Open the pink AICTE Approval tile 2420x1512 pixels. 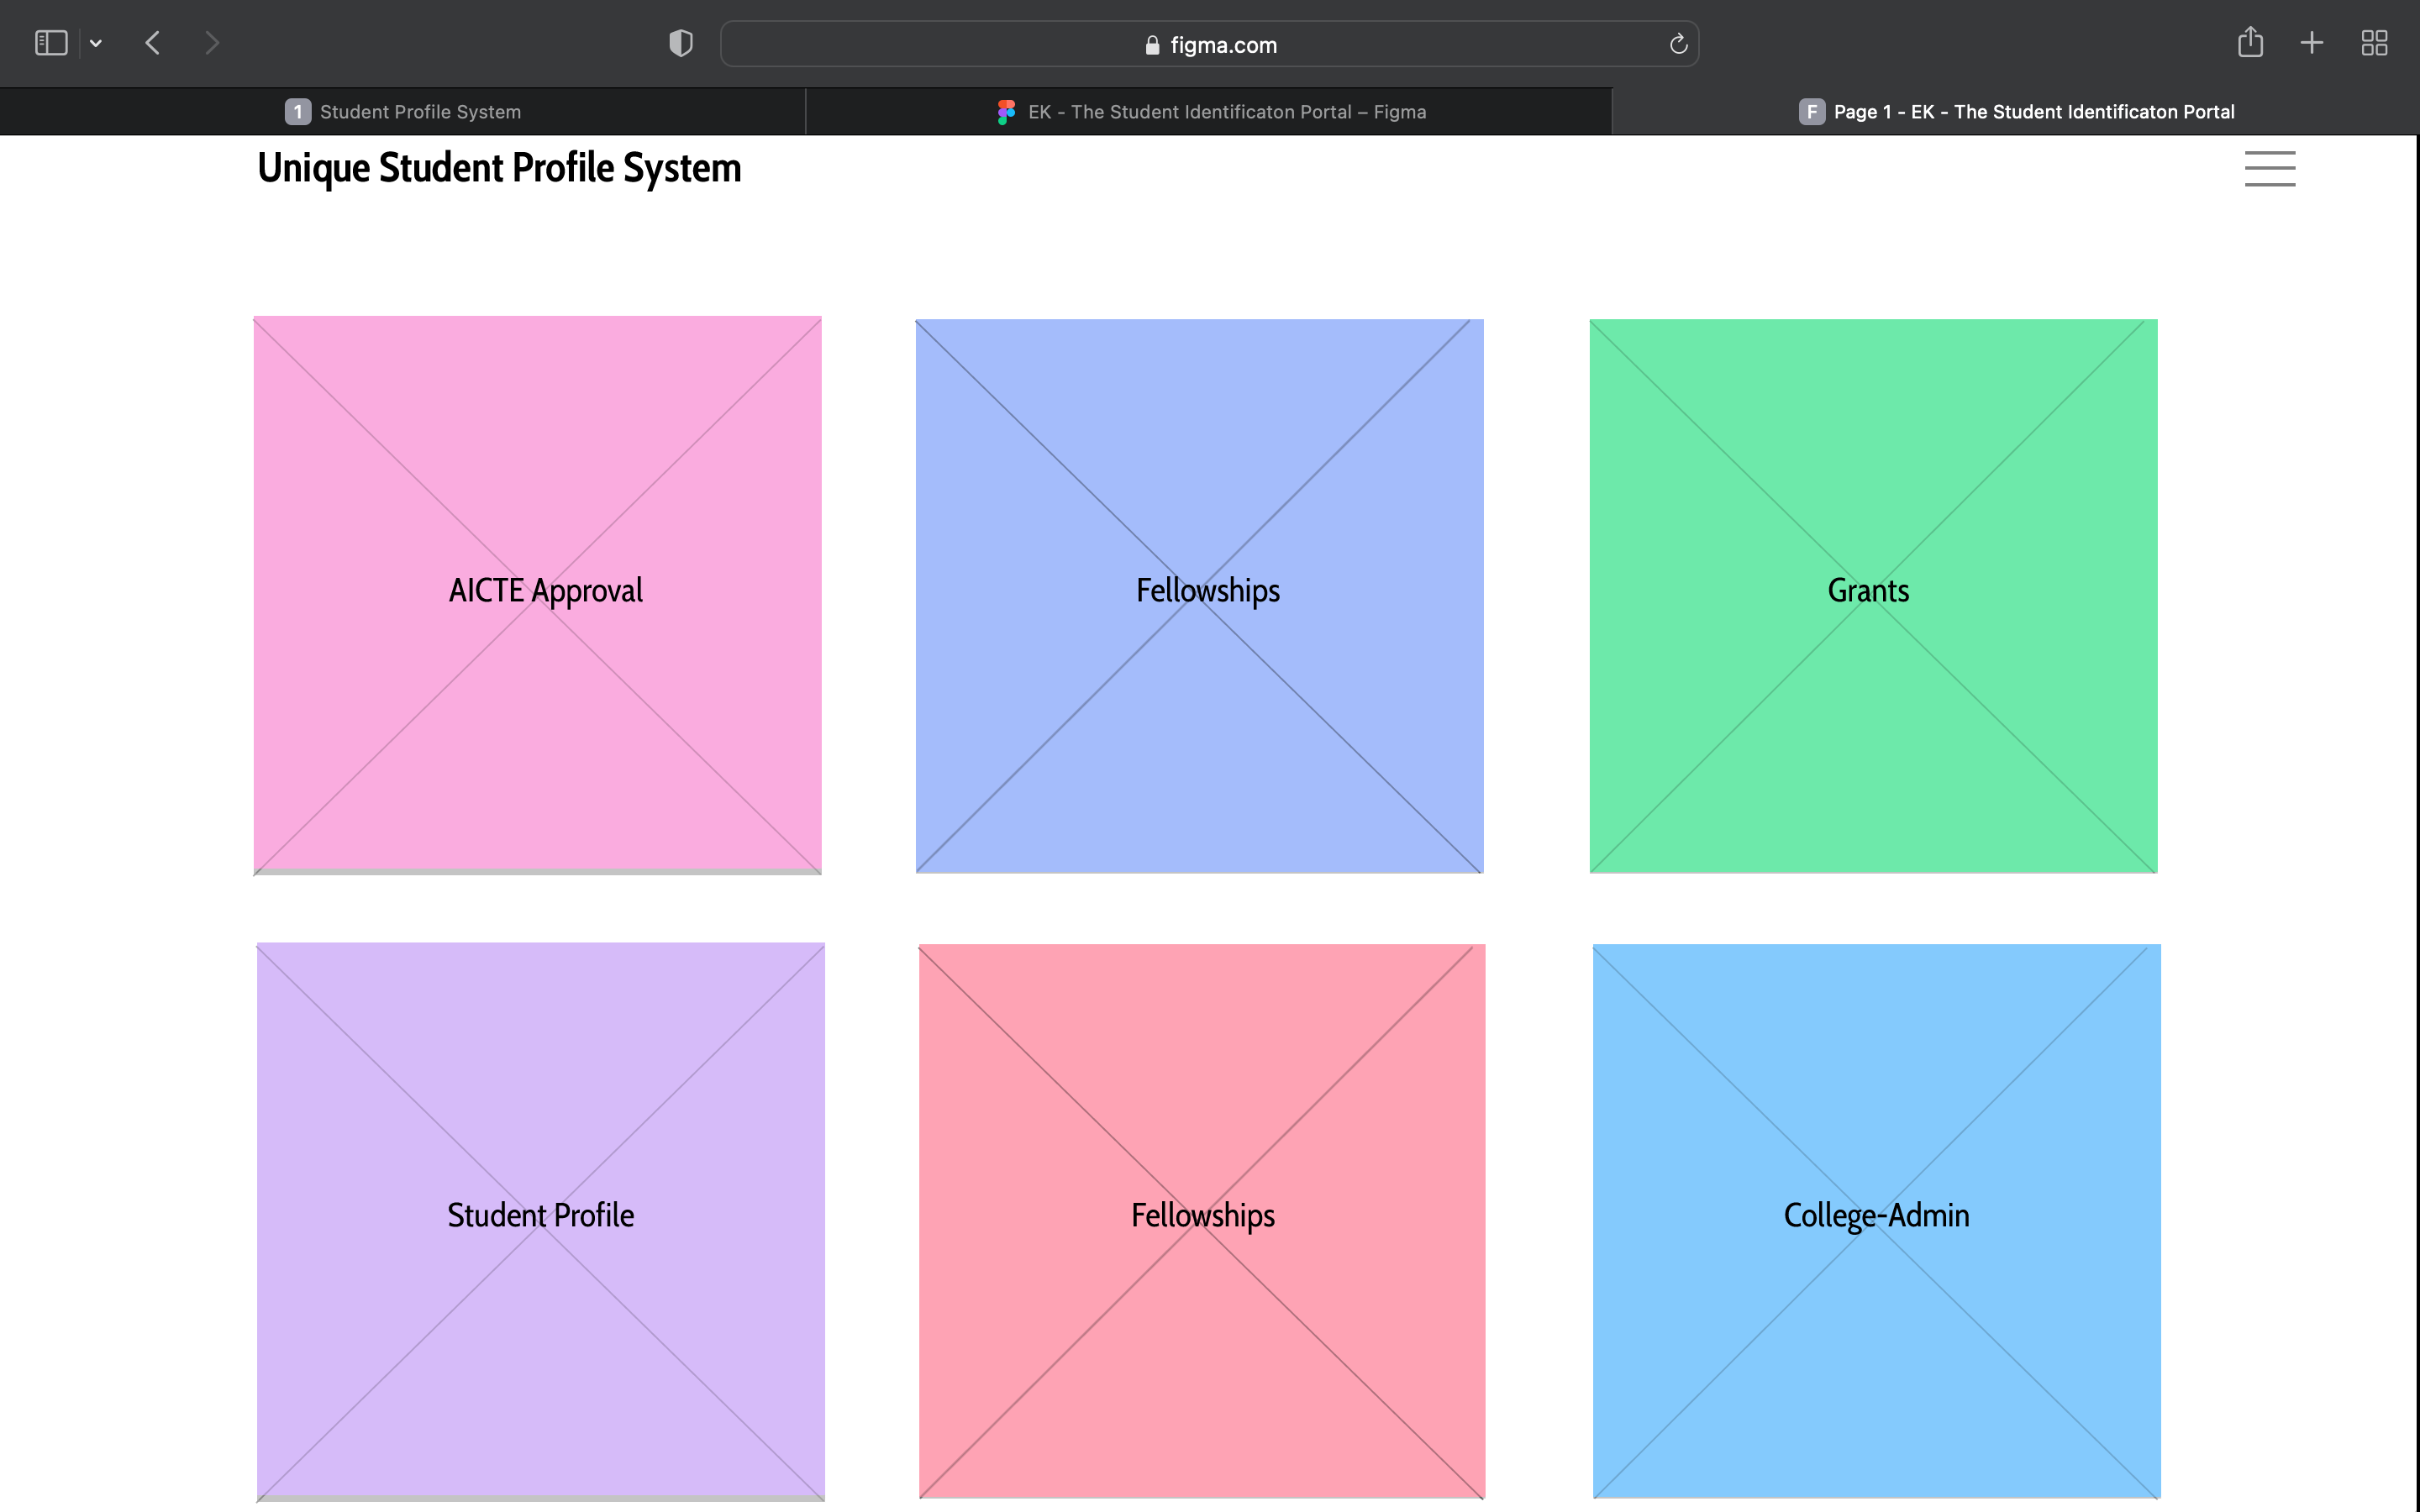click(x=538, y=595)
